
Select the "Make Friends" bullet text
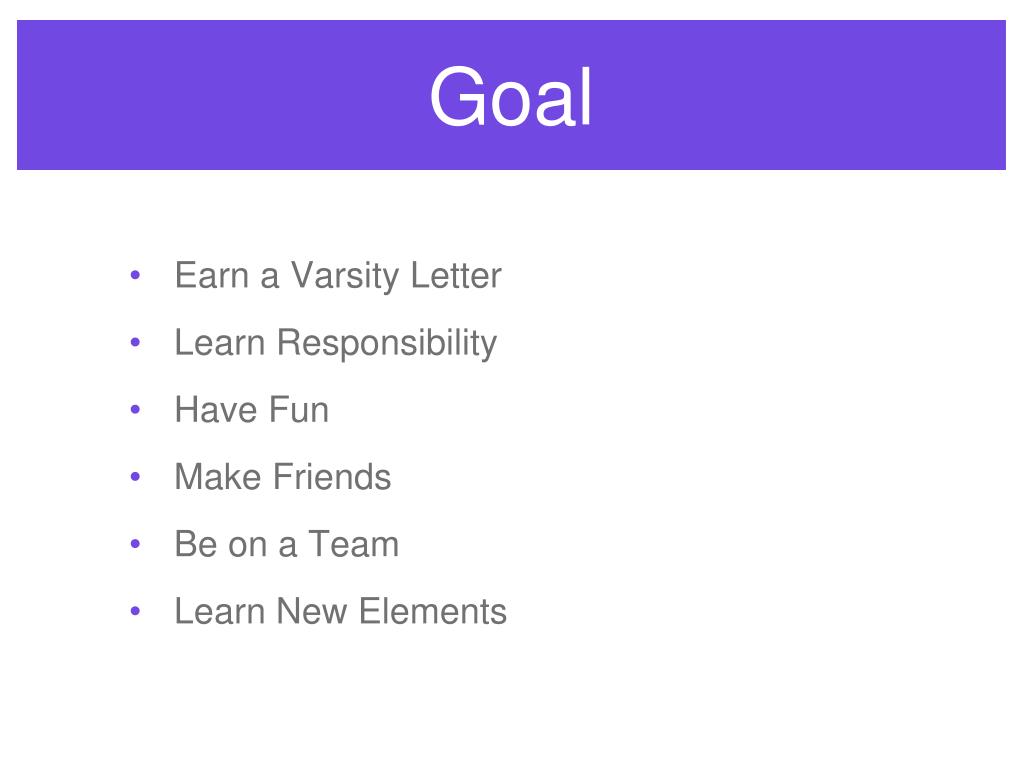(x=283, y=477)
